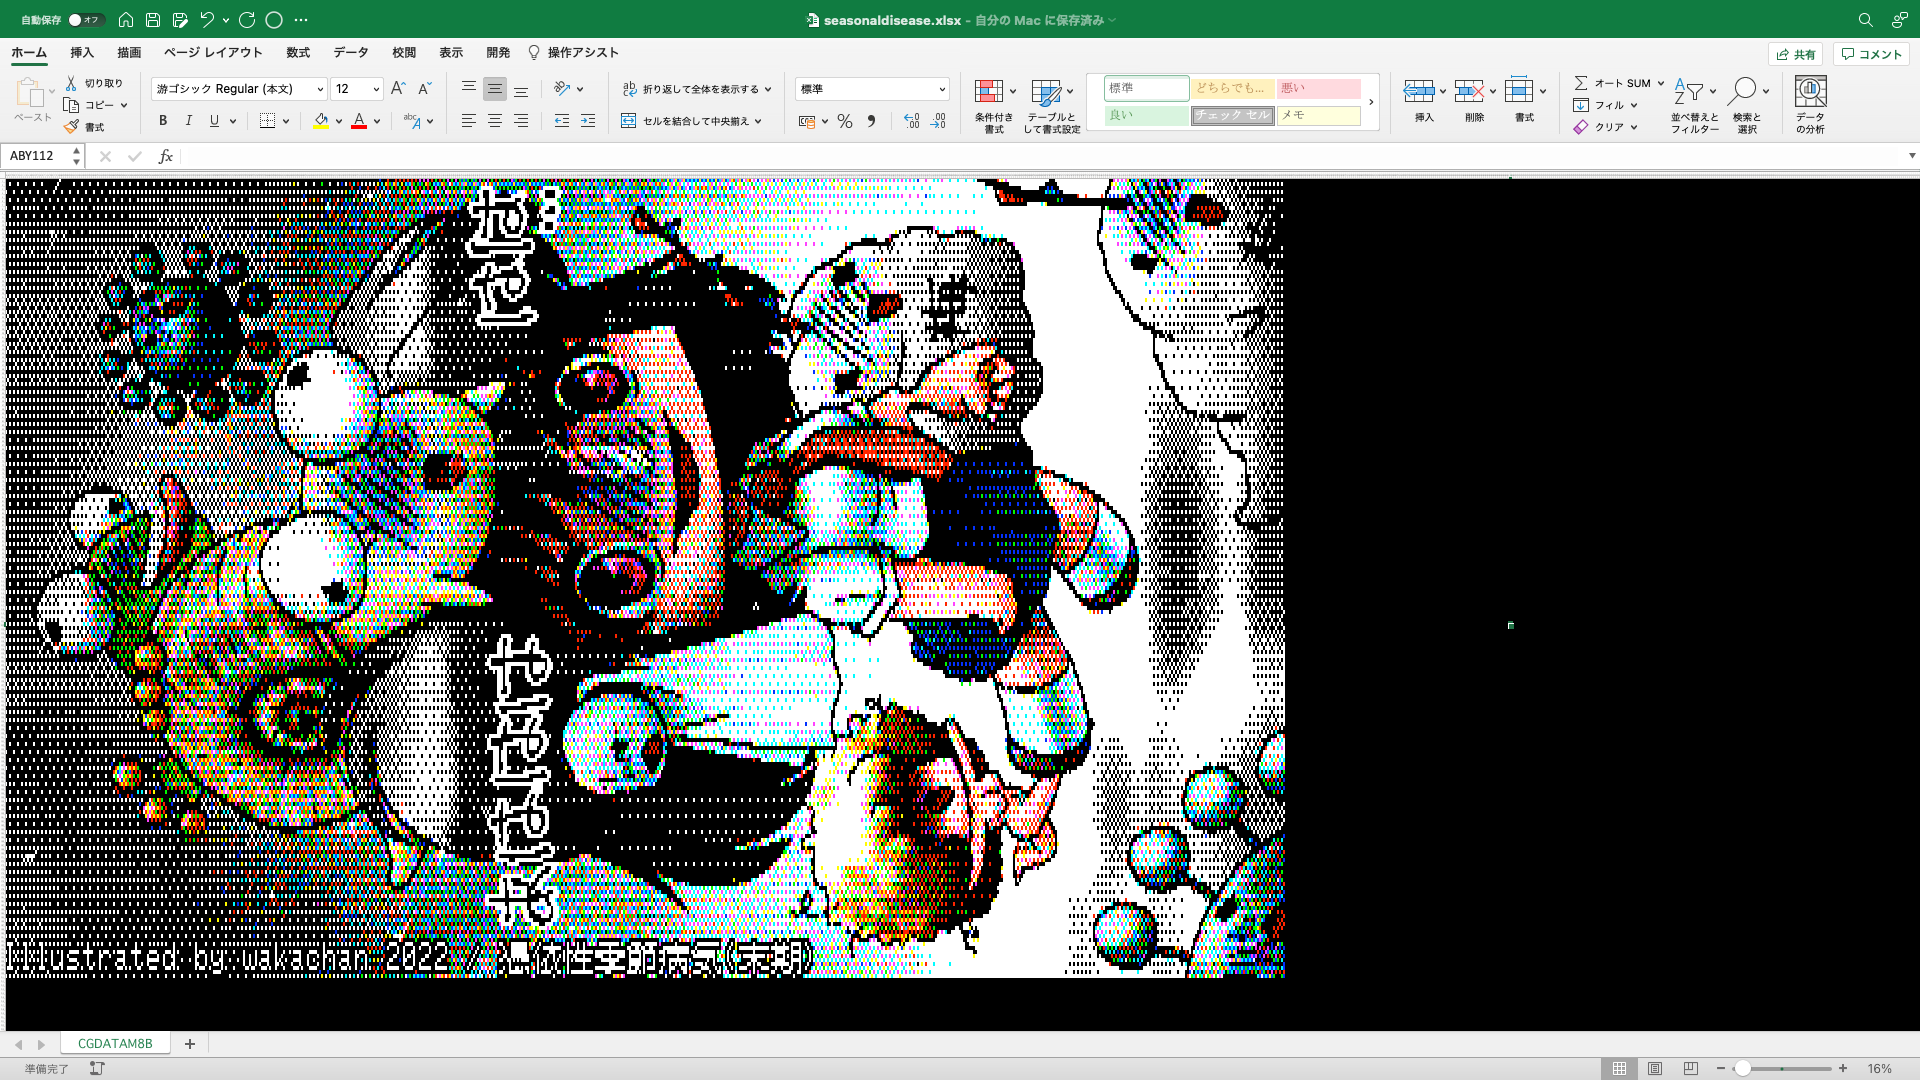Click Sort and Filter button
1920x1080 pixels.
(1694, 106)
